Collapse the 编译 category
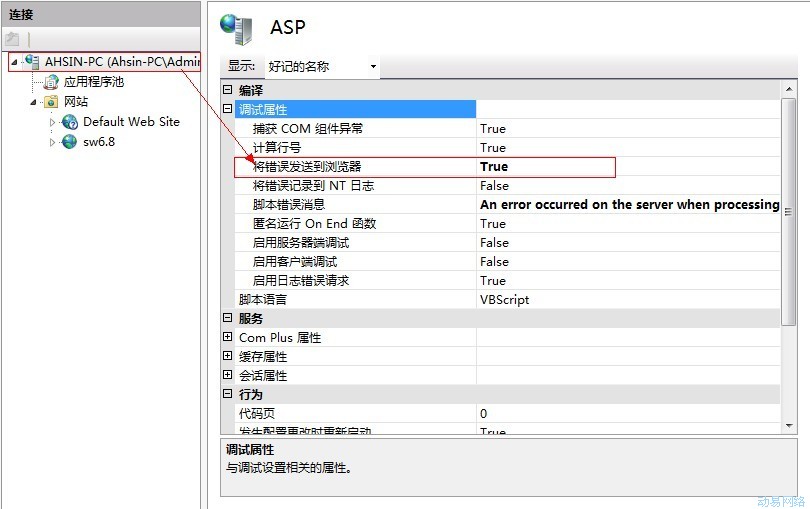This screenshot has height=509, width=810. [228, 91]
